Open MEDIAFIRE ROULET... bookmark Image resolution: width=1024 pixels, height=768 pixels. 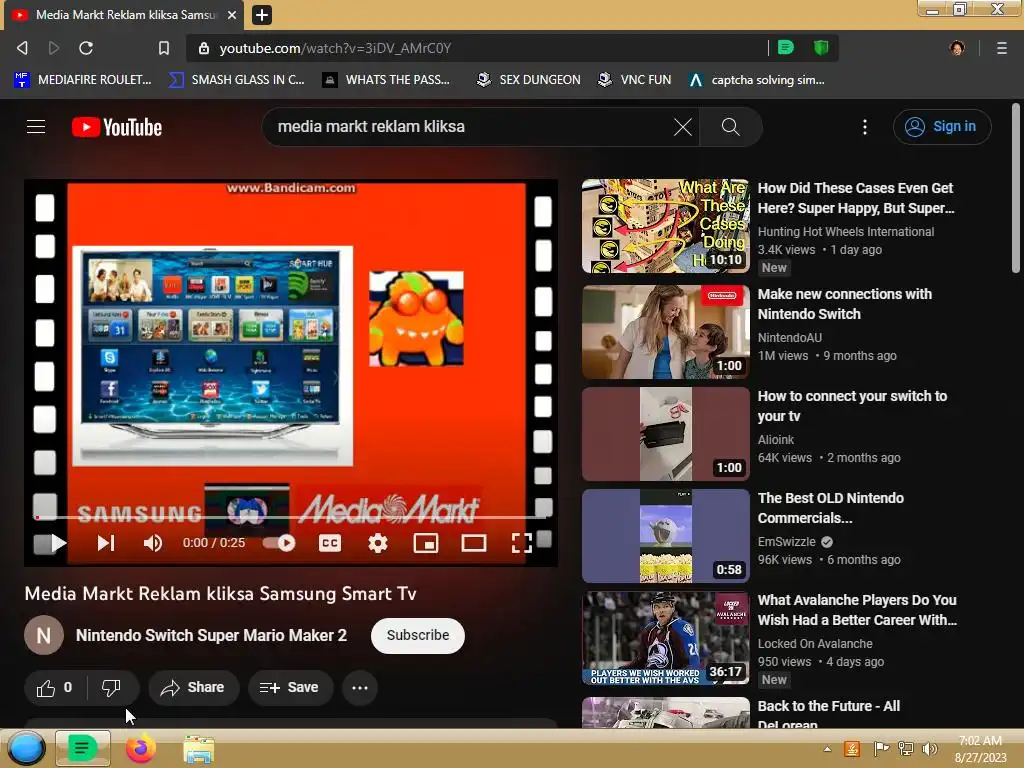coord(82,80)
